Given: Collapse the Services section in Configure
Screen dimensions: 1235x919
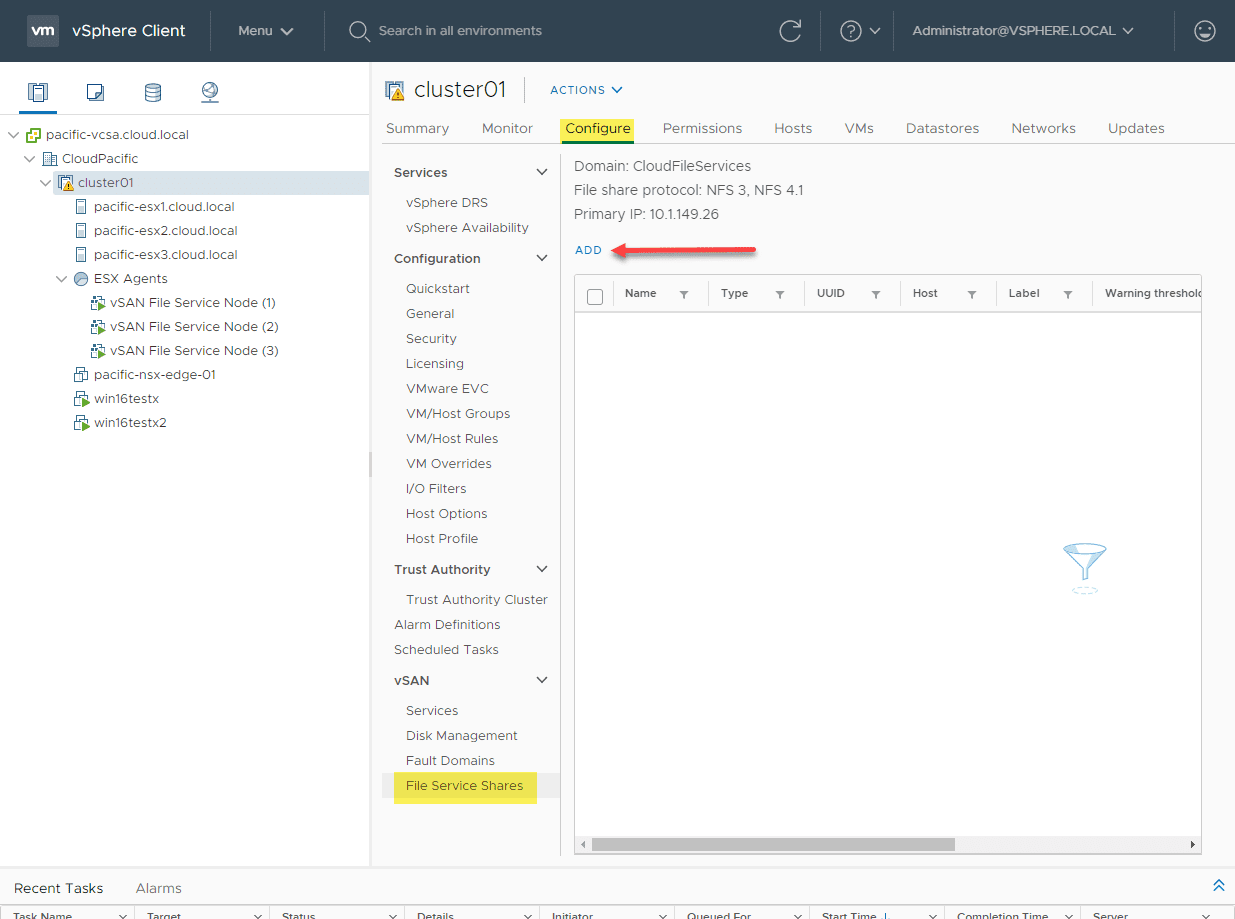Looking at the screenshot, I should (541, 172).
